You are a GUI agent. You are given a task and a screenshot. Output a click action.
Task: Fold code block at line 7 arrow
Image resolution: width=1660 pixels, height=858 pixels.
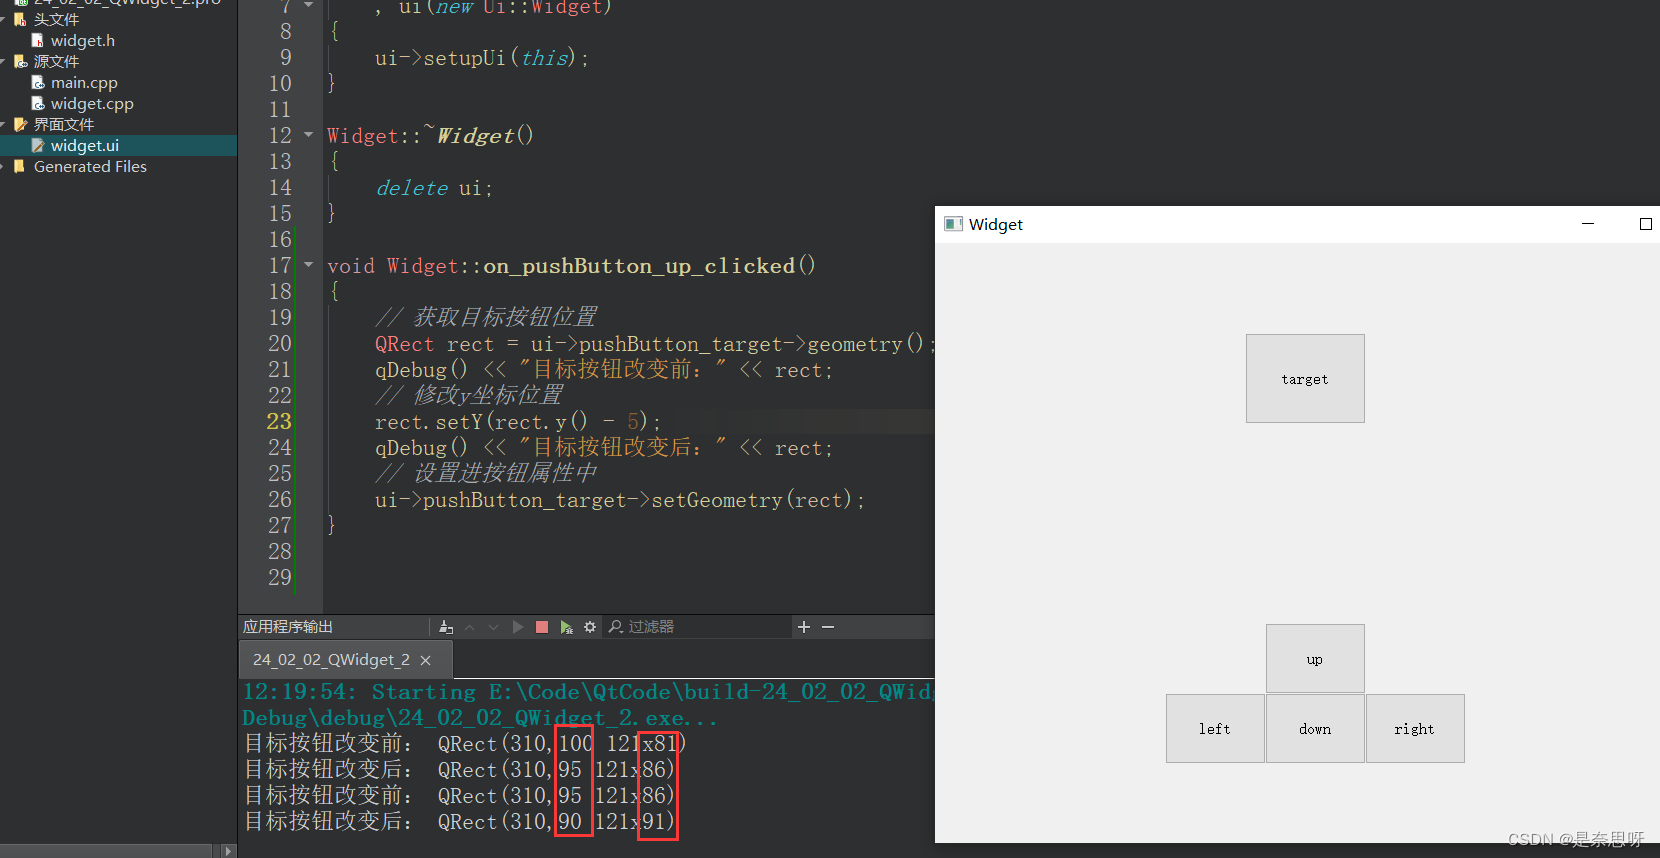[x=308, y=5]
